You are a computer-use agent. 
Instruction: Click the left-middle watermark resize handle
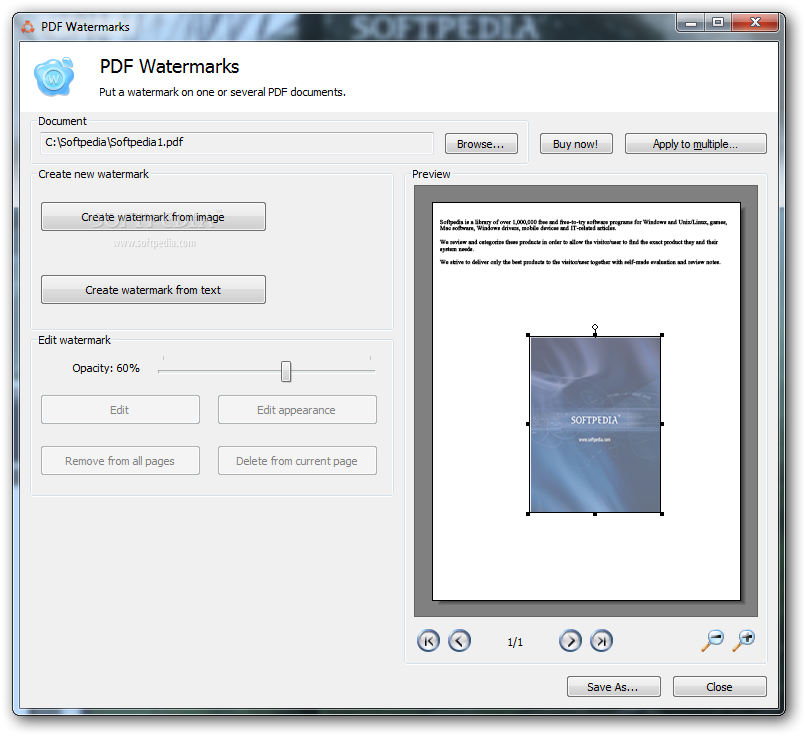click(528, 424)
